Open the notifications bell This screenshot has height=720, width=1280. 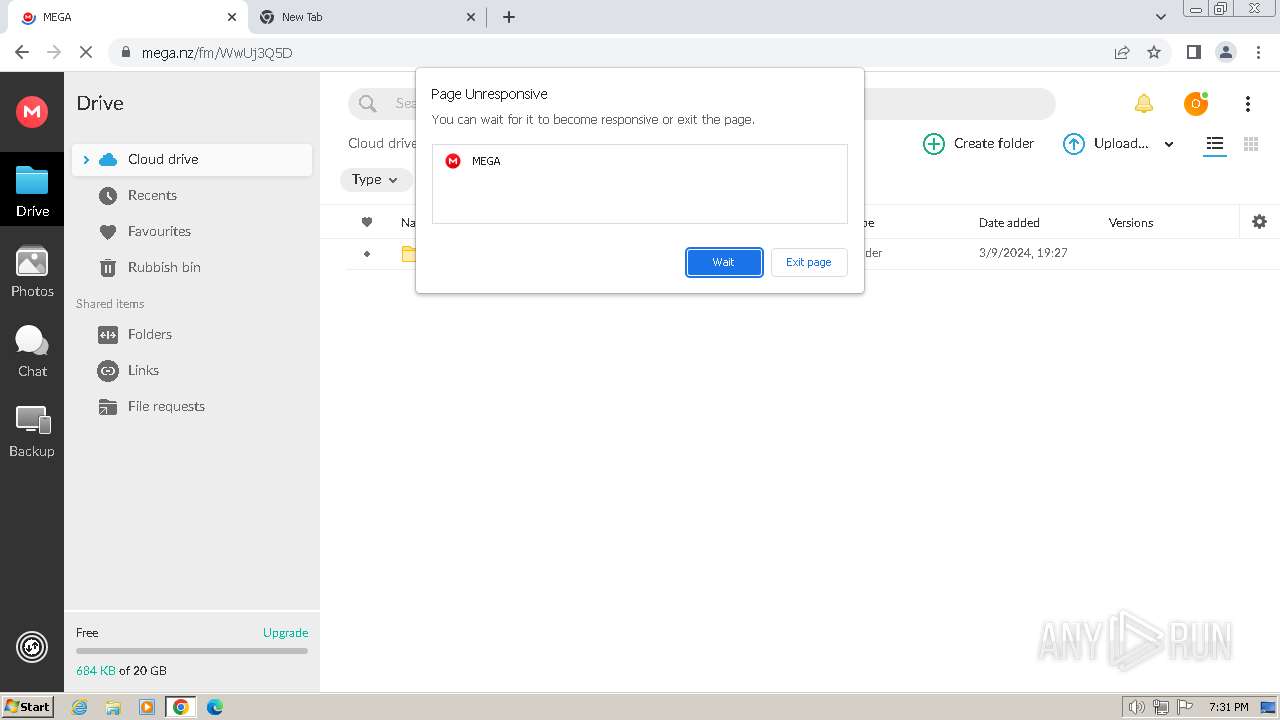point(1144,103)
